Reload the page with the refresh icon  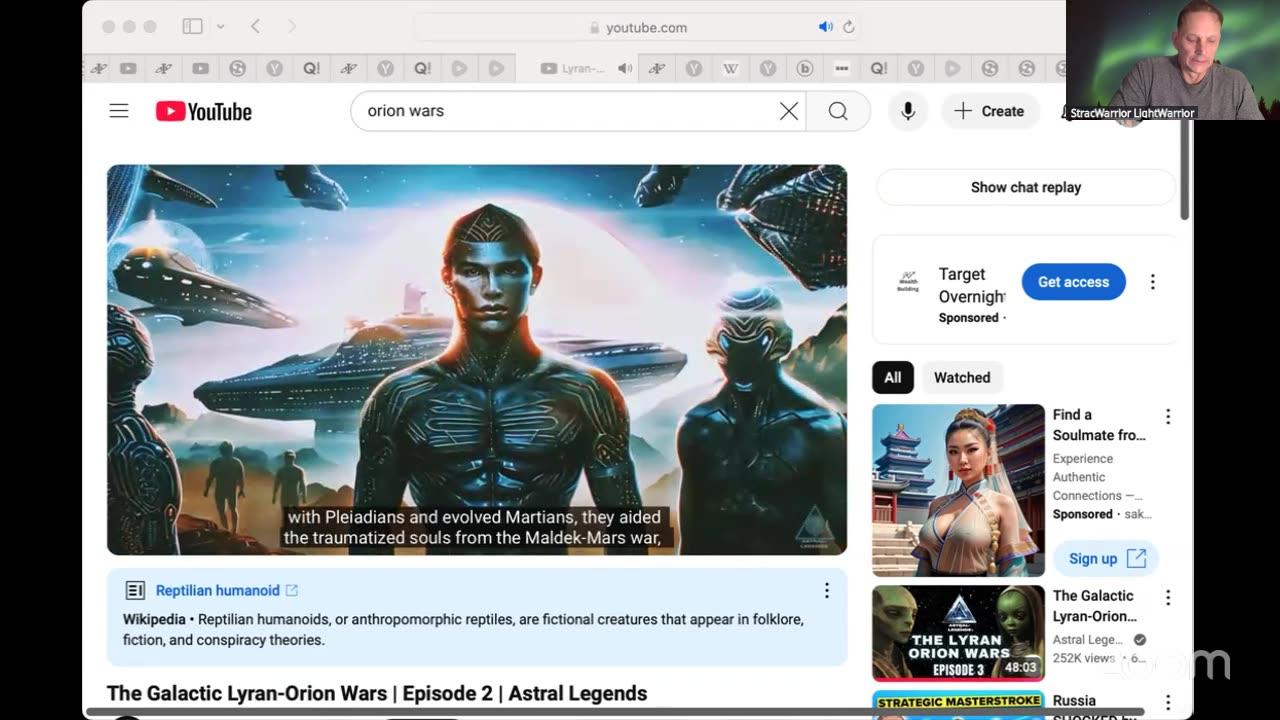tap(849, 27)
